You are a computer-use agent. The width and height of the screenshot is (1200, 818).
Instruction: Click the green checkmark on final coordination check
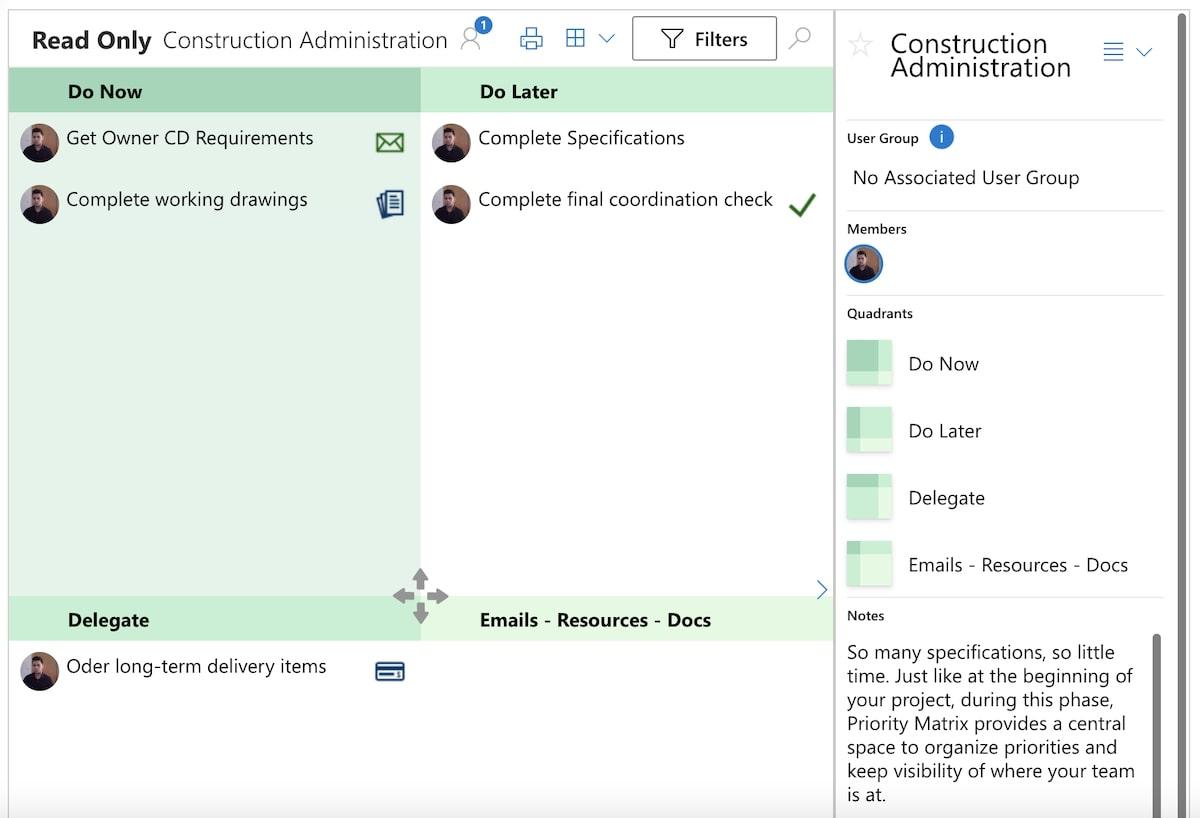pyautogui.click(x=802, y=205)
